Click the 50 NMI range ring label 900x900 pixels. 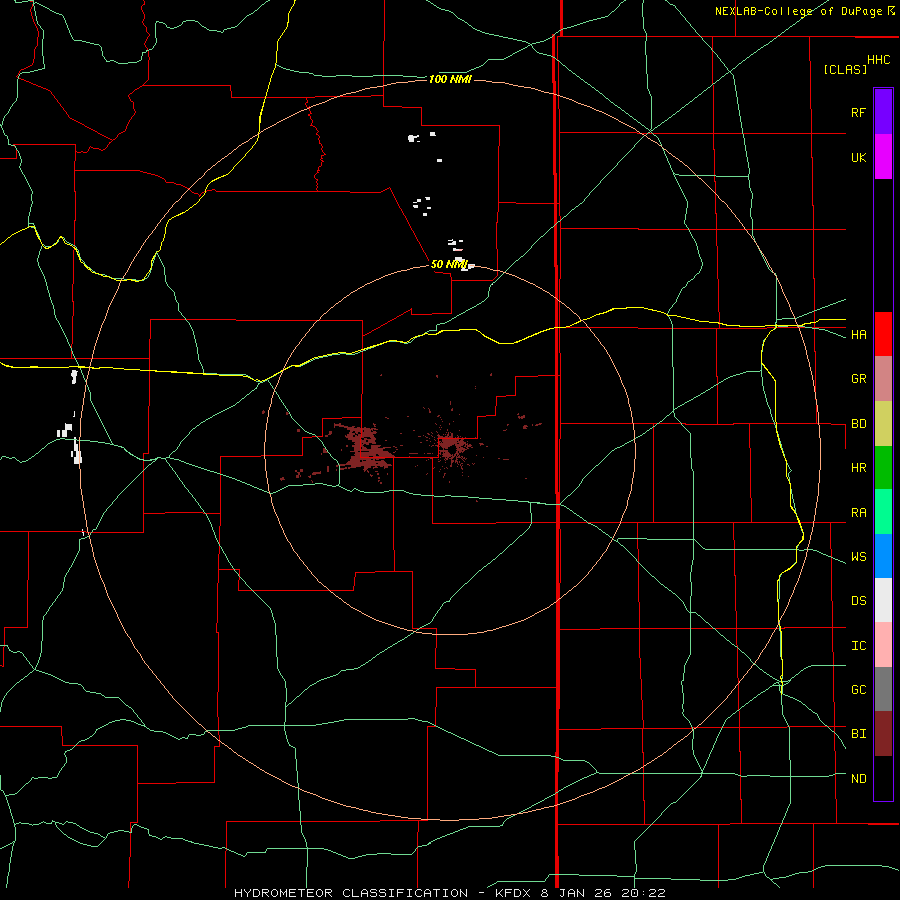(x=449, y=264)
